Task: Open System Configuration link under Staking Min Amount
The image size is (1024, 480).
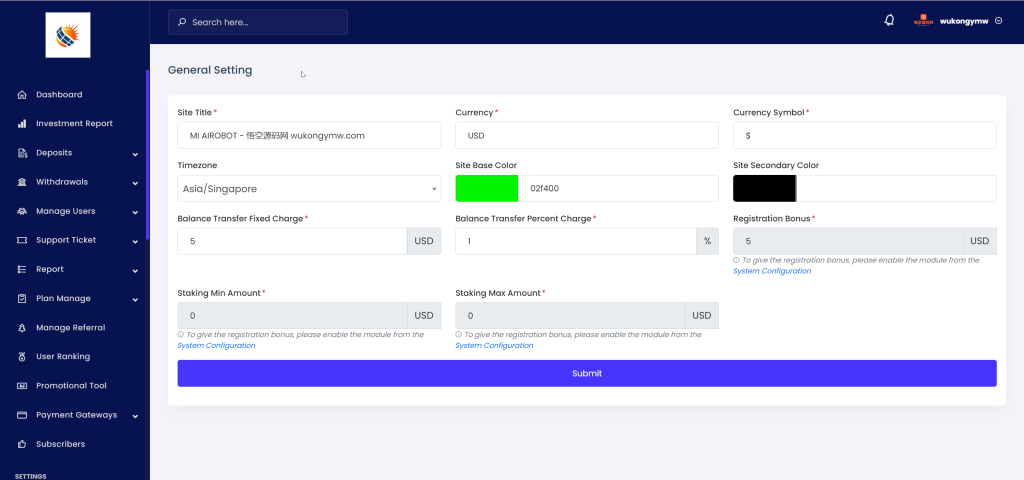Action: click(x=216, y=345)
